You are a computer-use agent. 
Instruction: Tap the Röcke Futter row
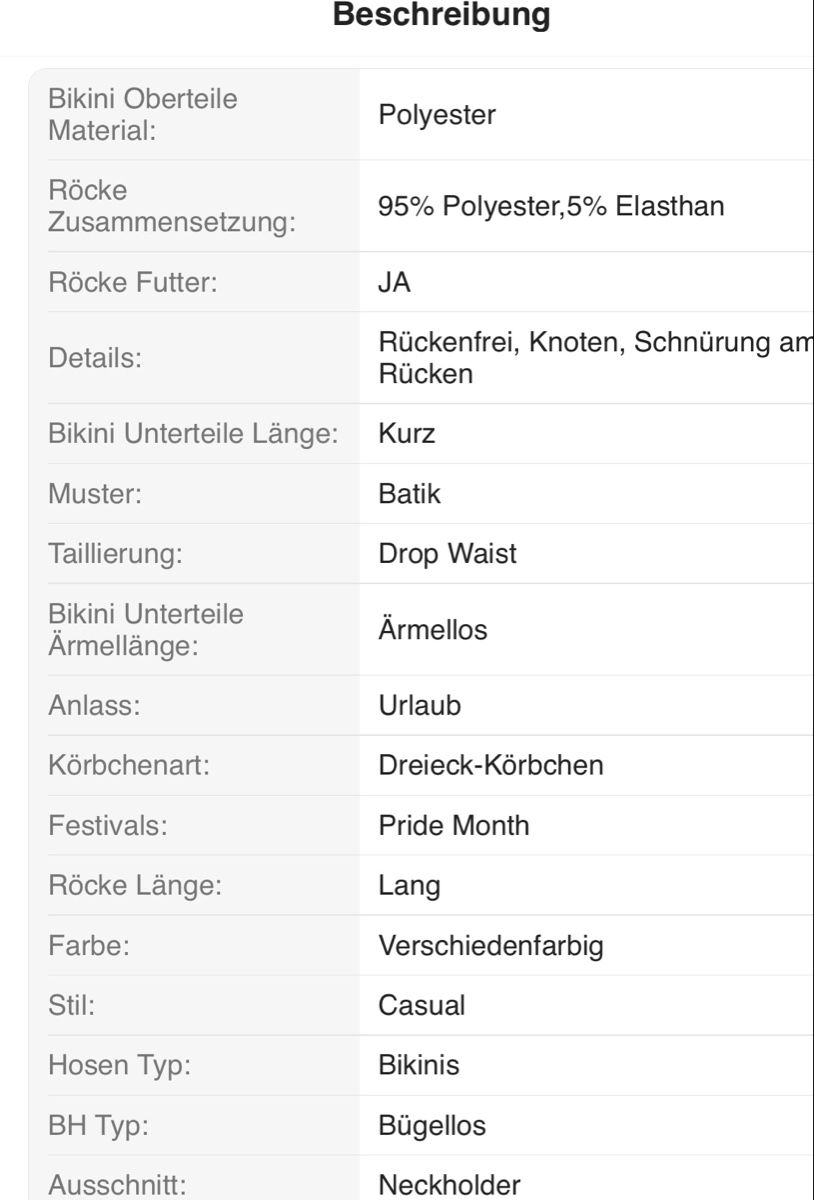(421, 283)
